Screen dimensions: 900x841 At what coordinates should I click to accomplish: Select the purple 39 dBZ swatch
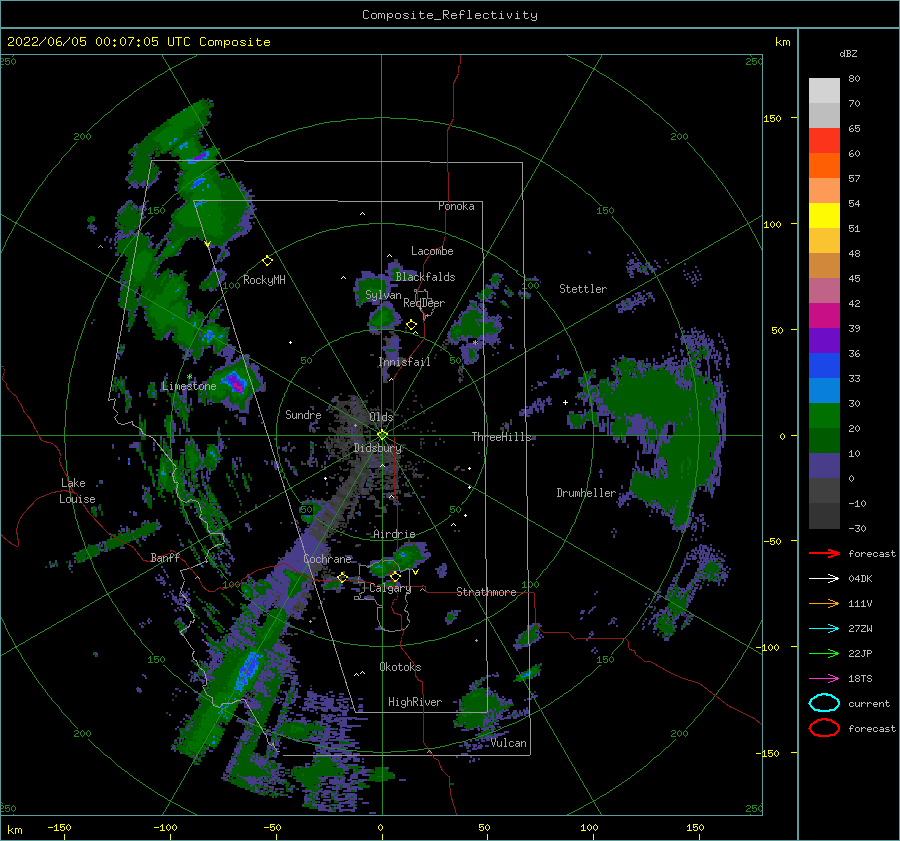point(824,340)
